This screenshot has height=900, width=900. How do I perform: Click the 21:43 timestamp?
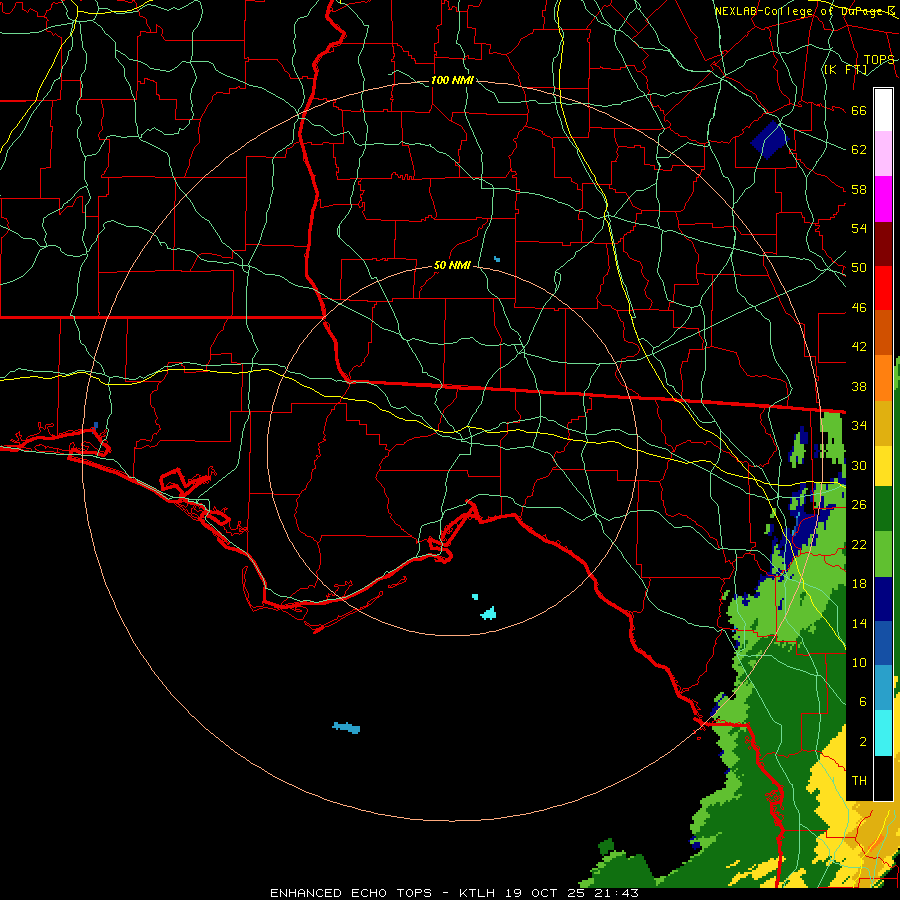[x=617, y=893]
